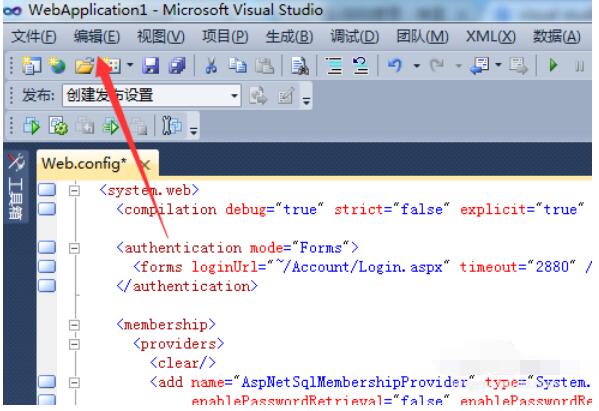599x411 pixels.
Task: Open the 数据(A) menu
Action: tap(557, 37)
